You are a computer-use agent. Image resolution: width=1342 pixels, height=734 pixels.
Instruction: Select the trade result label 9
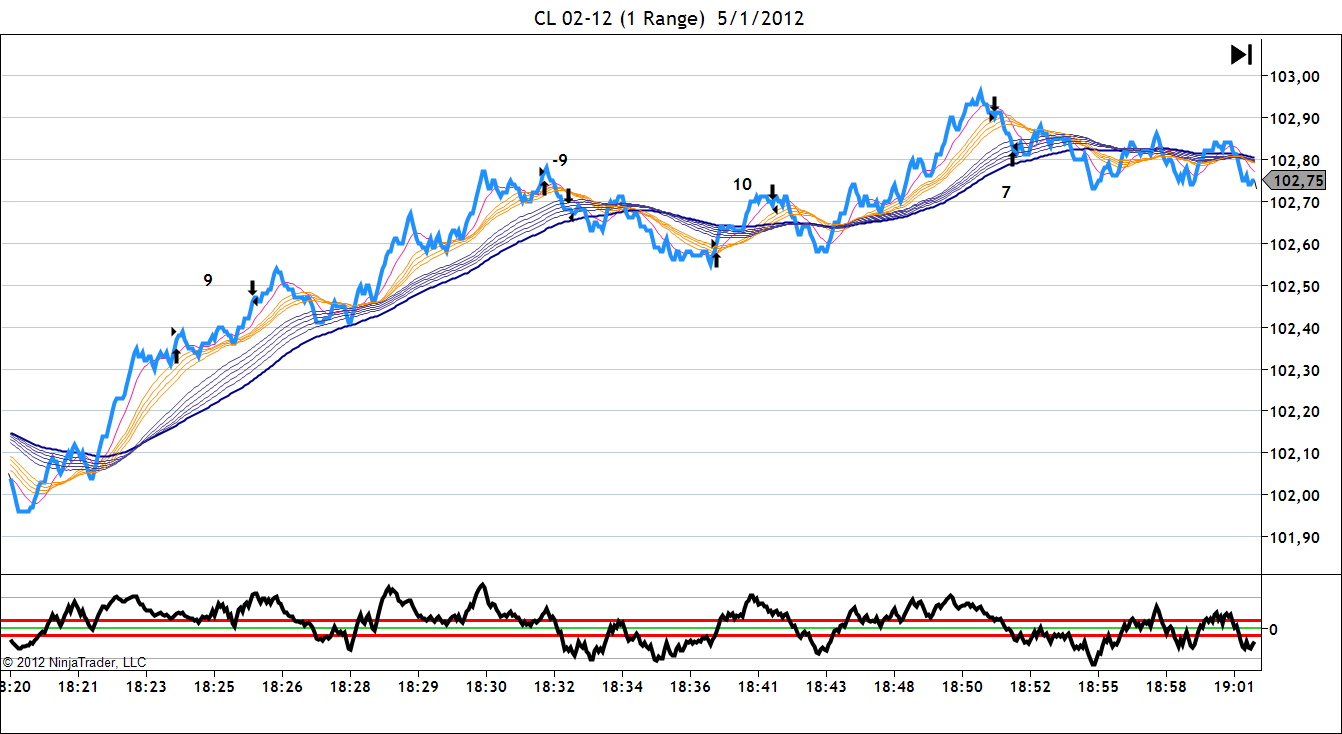[x=208, y=281]
